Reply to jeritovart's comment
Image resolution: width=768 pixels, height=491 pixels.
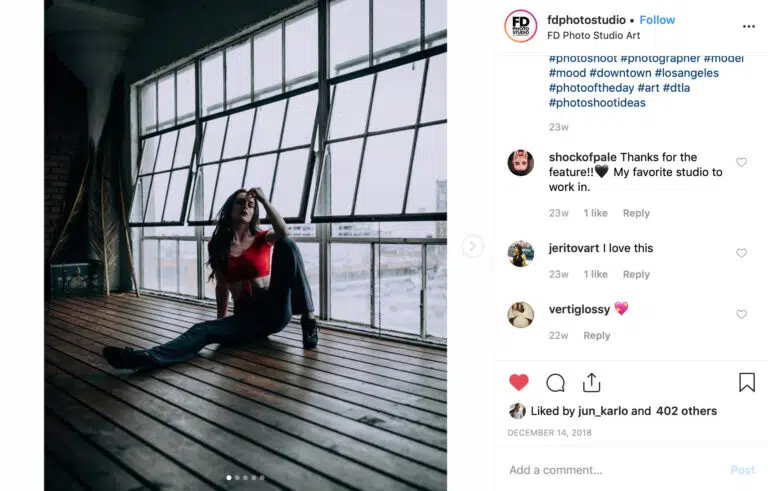pyautogui.click(x=636, y=274)
